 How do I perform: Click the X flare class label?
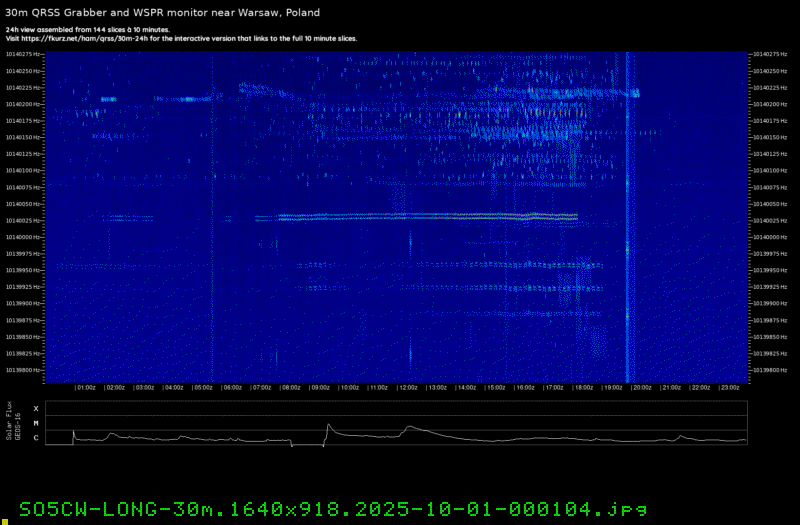[x=36, y=409]
